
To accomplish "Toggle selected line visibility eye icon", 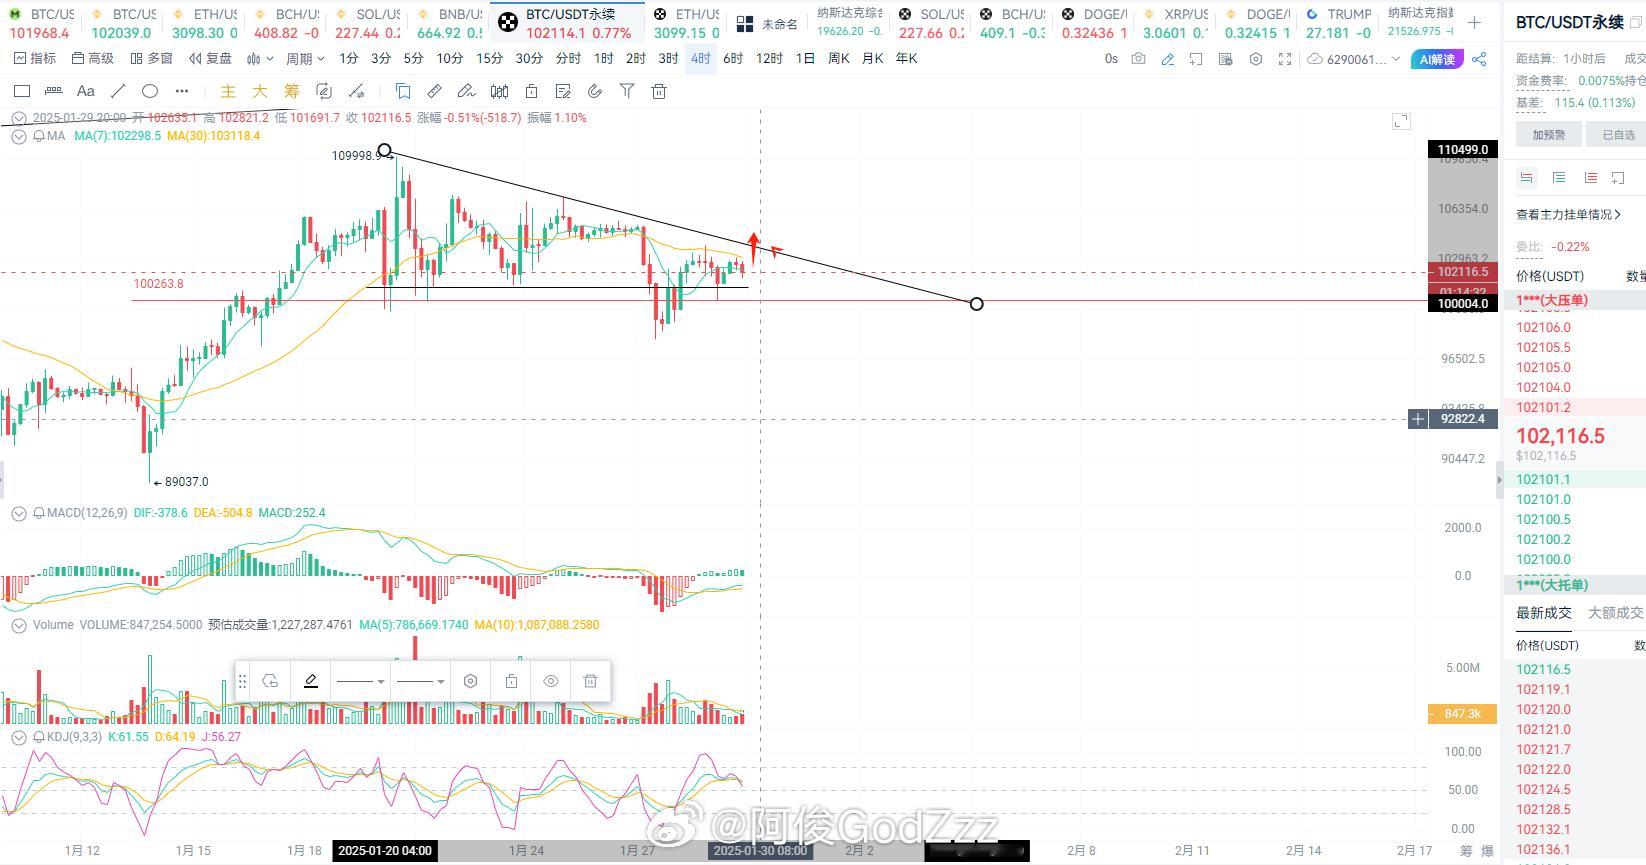I will [550, 681].
